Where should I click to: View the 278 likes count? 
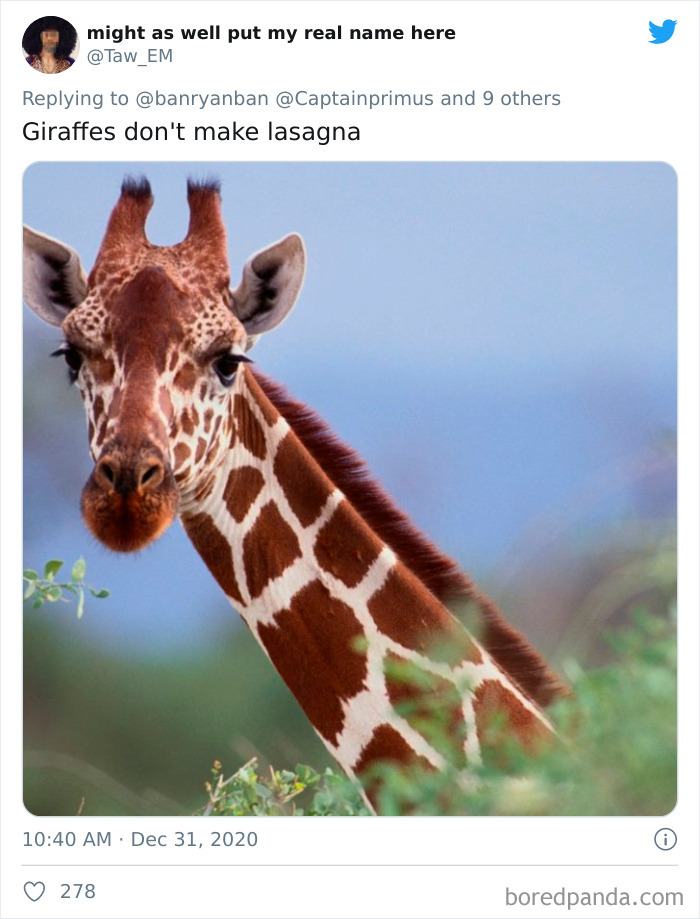(x=78, y=891)
